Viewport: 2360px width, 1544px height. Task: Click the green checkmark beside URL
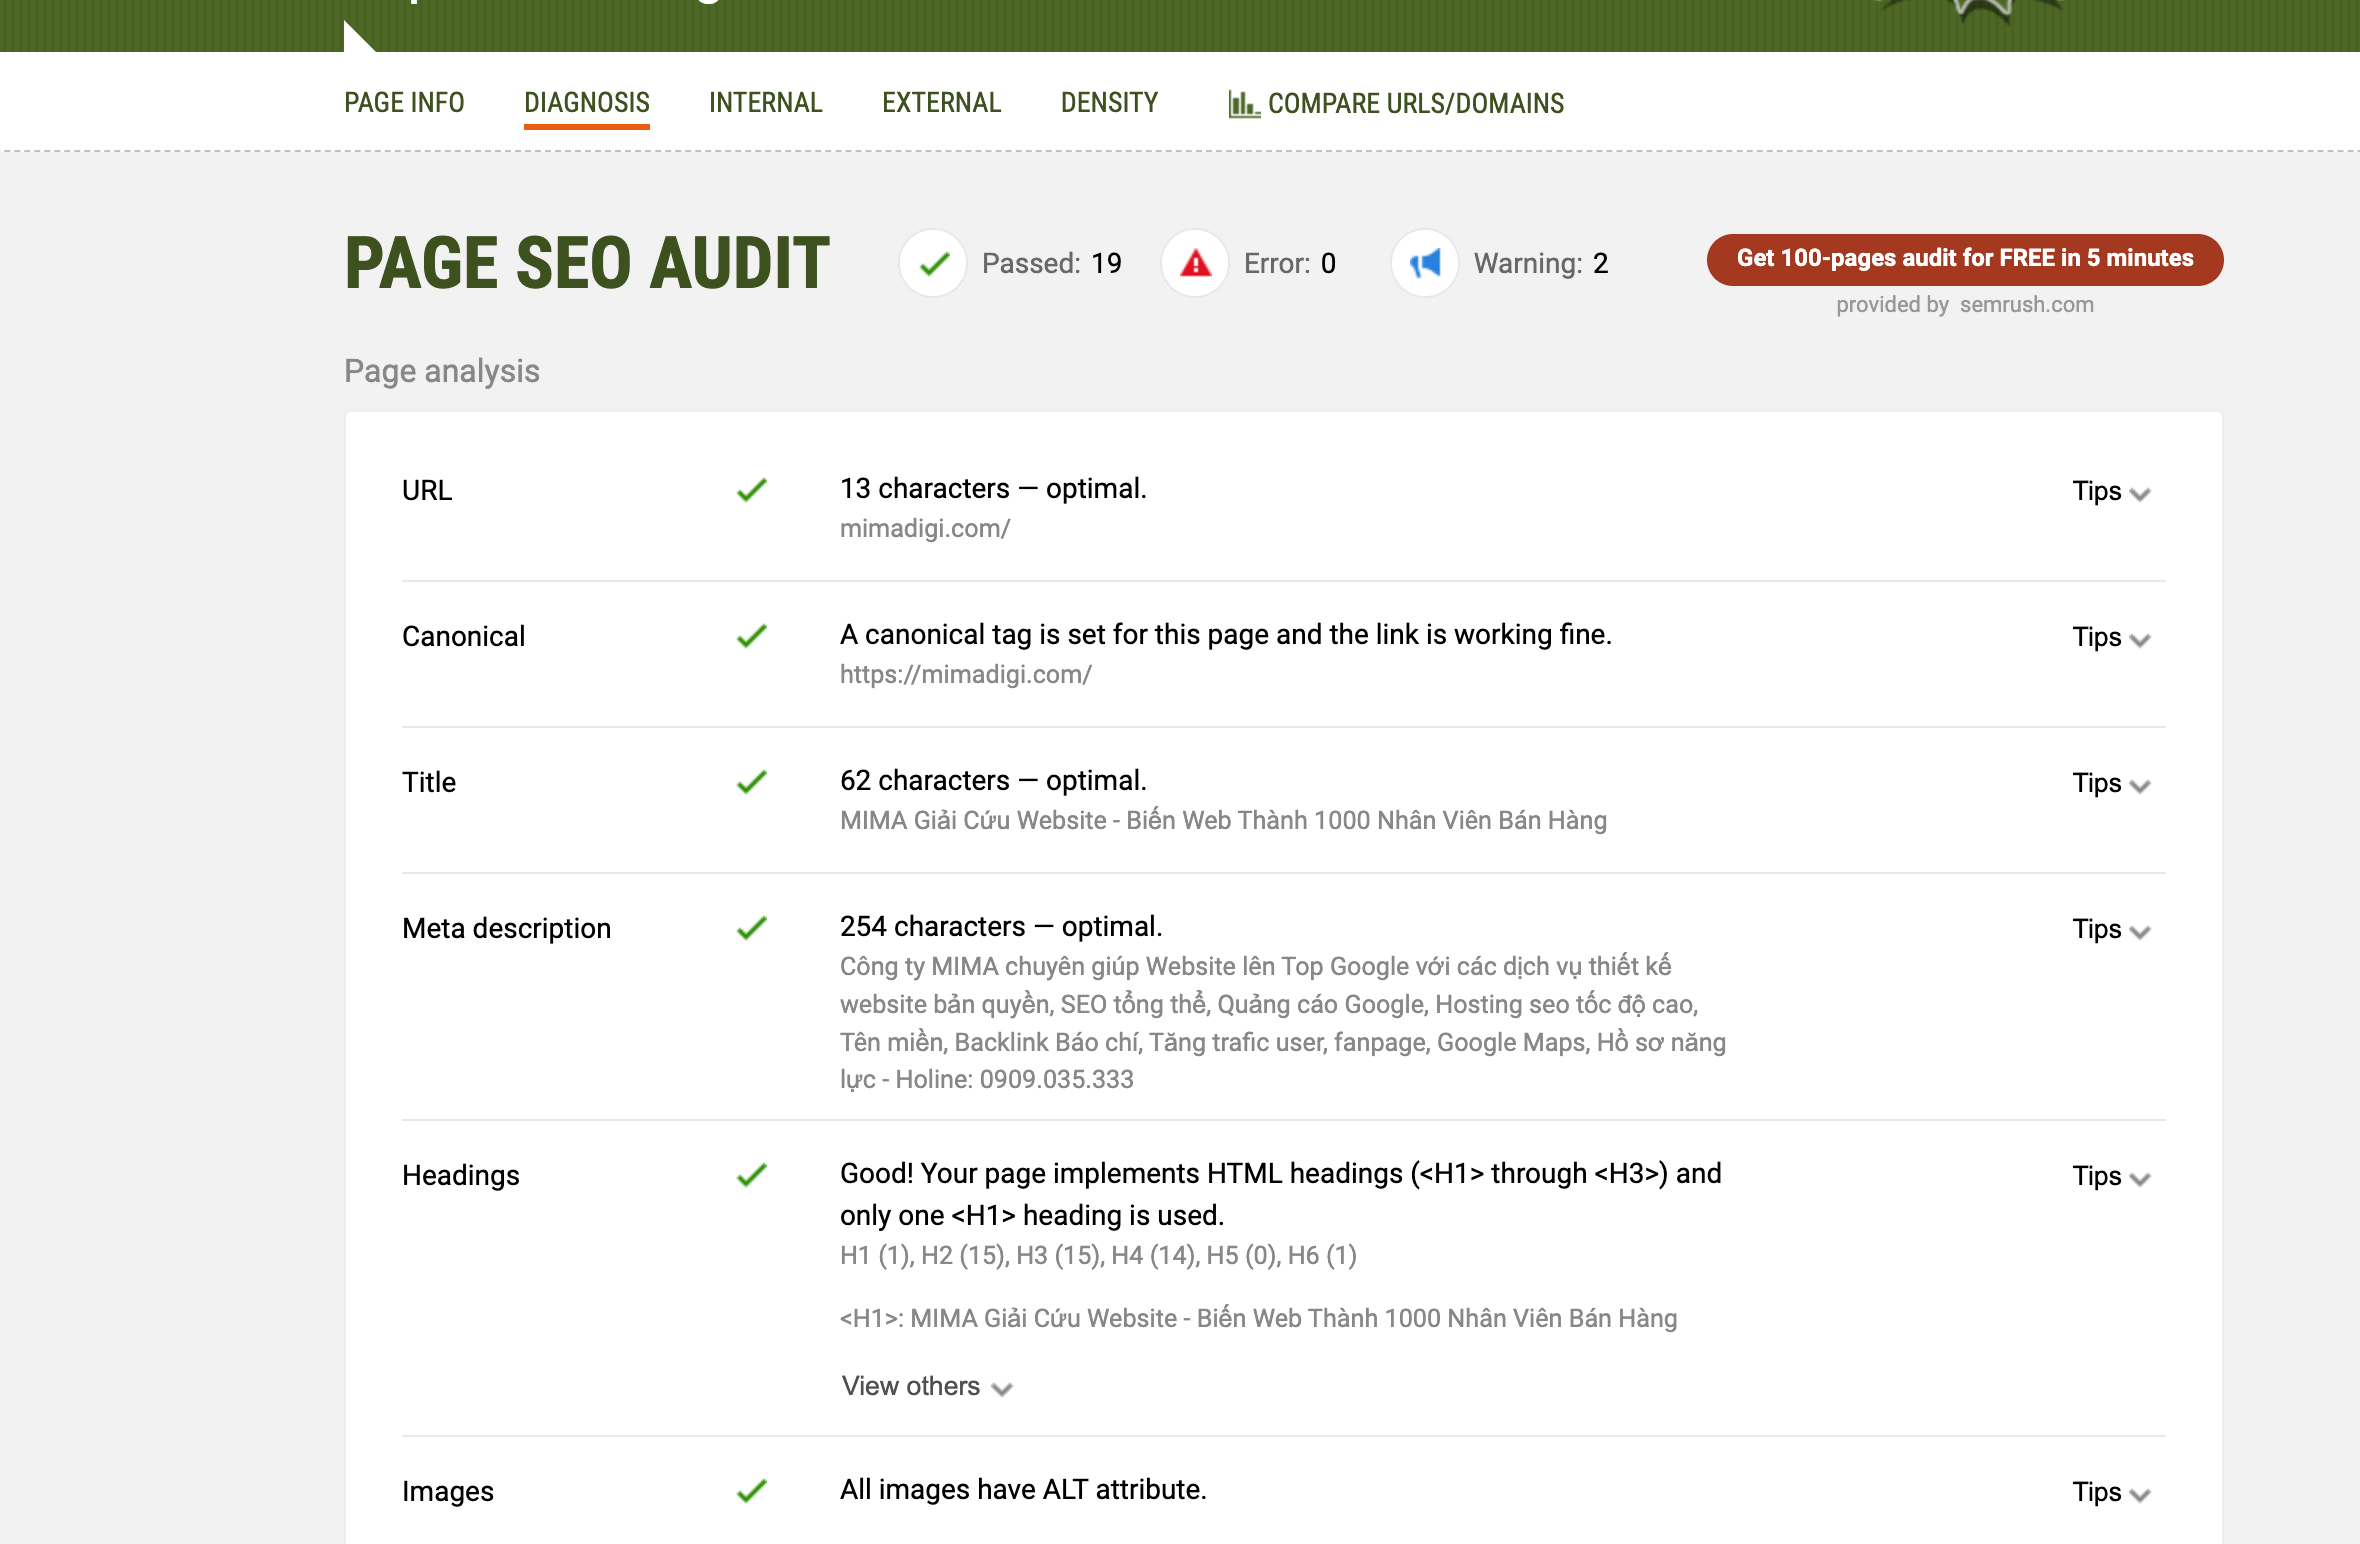pyautogui.click(x=752, y=490)
